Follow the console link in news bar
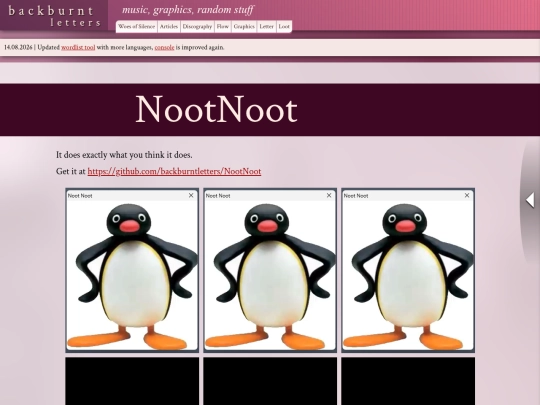The width and height of the screenshot is (540, 405). 164,48
